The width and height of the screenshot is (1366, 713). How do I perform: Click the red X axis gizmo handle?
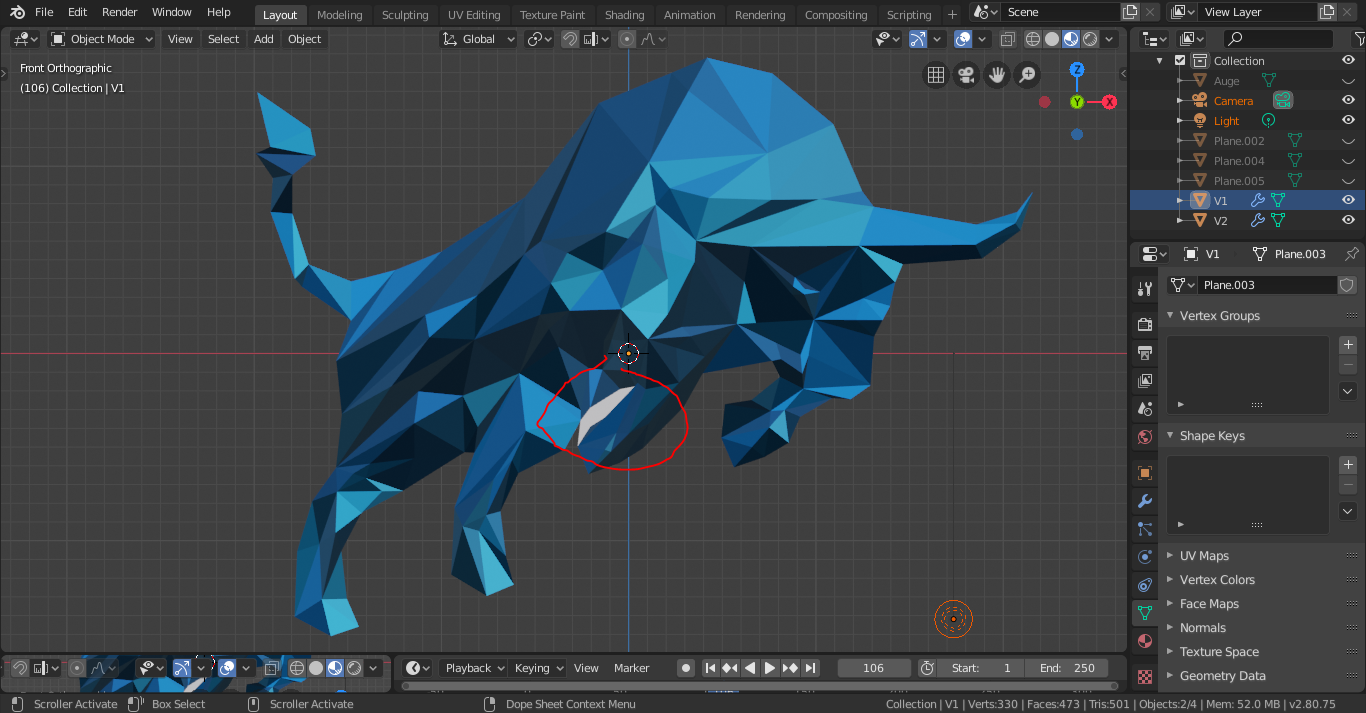[x=1109, y=102]
